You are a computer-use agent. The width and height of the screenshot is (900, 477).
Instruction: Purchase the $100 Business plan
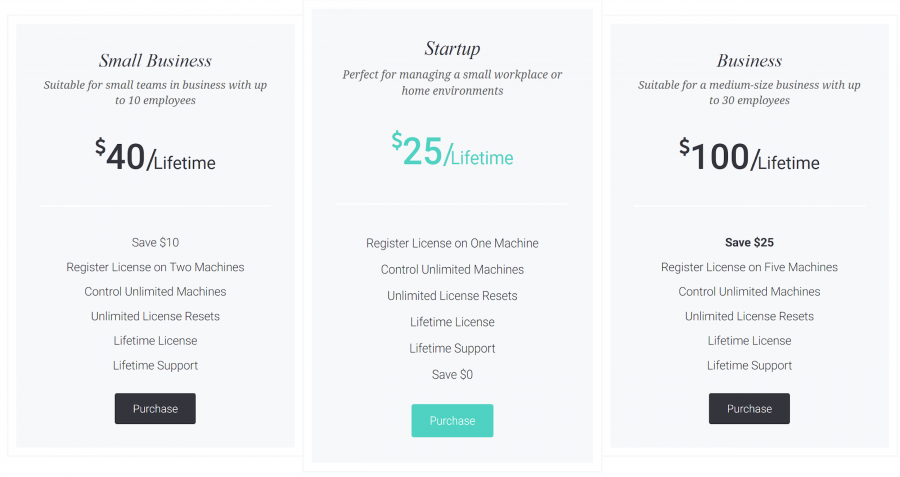(749, 408)
